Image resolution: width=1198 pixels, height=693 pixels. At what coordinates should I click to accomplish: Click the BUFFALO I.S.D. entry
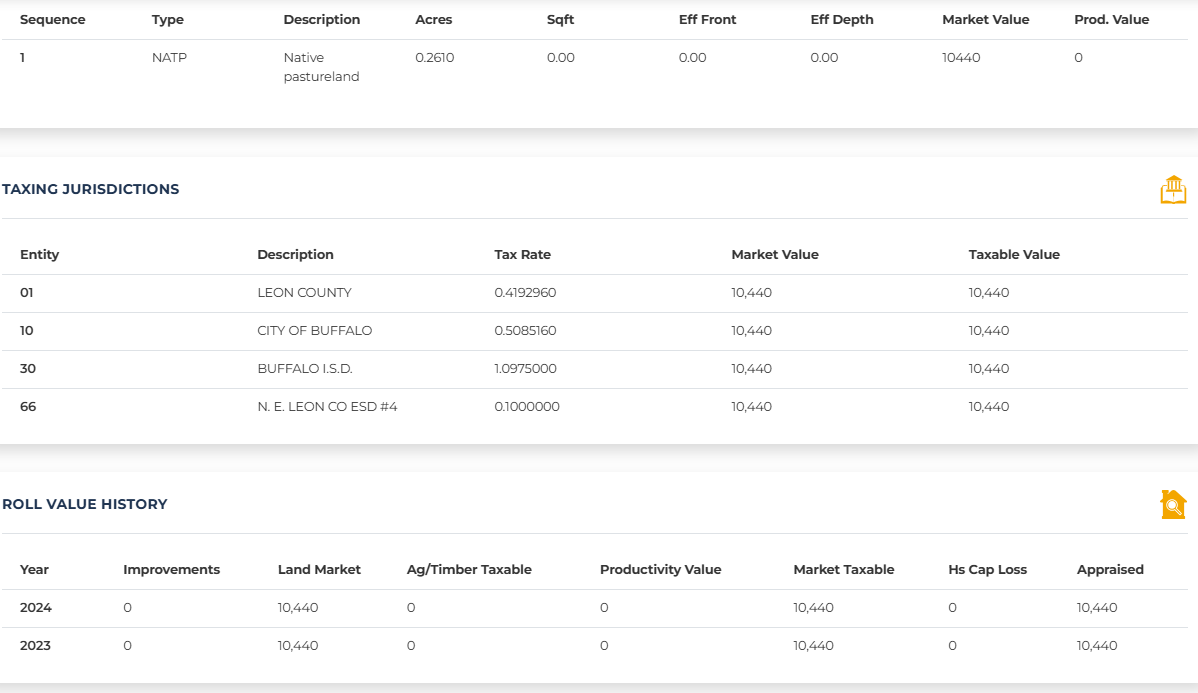304,369
